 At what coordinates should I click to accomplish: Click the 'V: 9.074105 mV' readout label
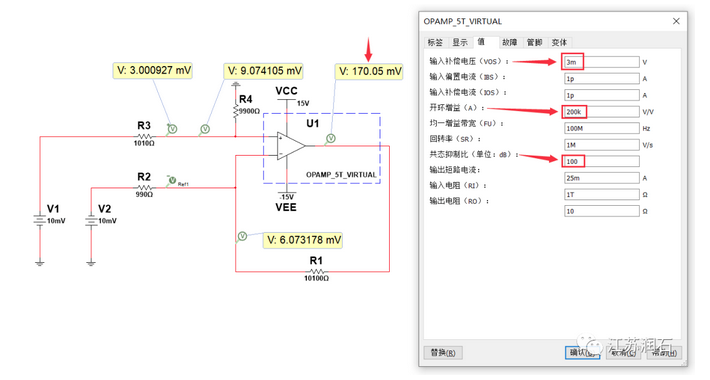click(264, 71)
